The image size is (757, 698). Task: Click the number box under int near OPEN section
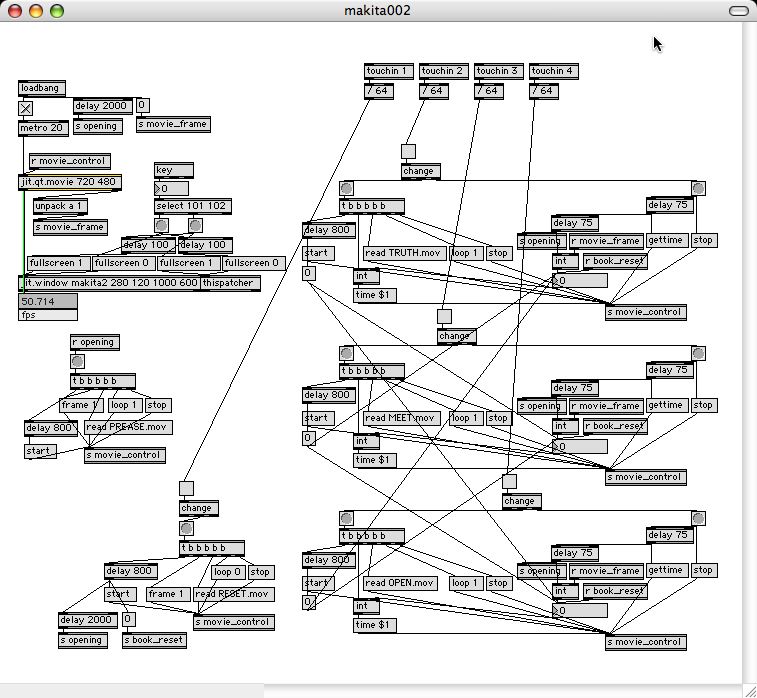[x=580, y=611]
